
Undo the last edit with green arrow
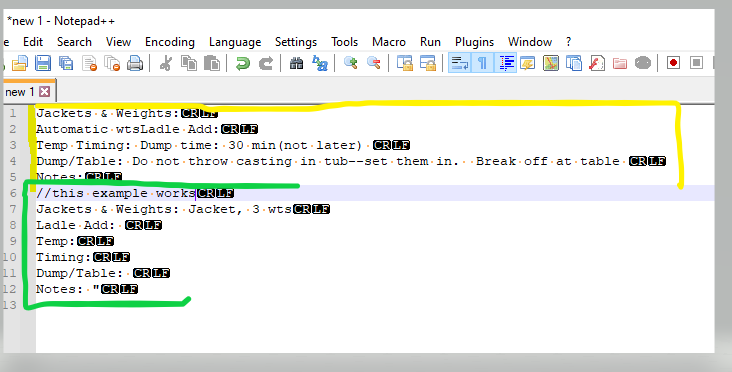[x=242, y=63]
